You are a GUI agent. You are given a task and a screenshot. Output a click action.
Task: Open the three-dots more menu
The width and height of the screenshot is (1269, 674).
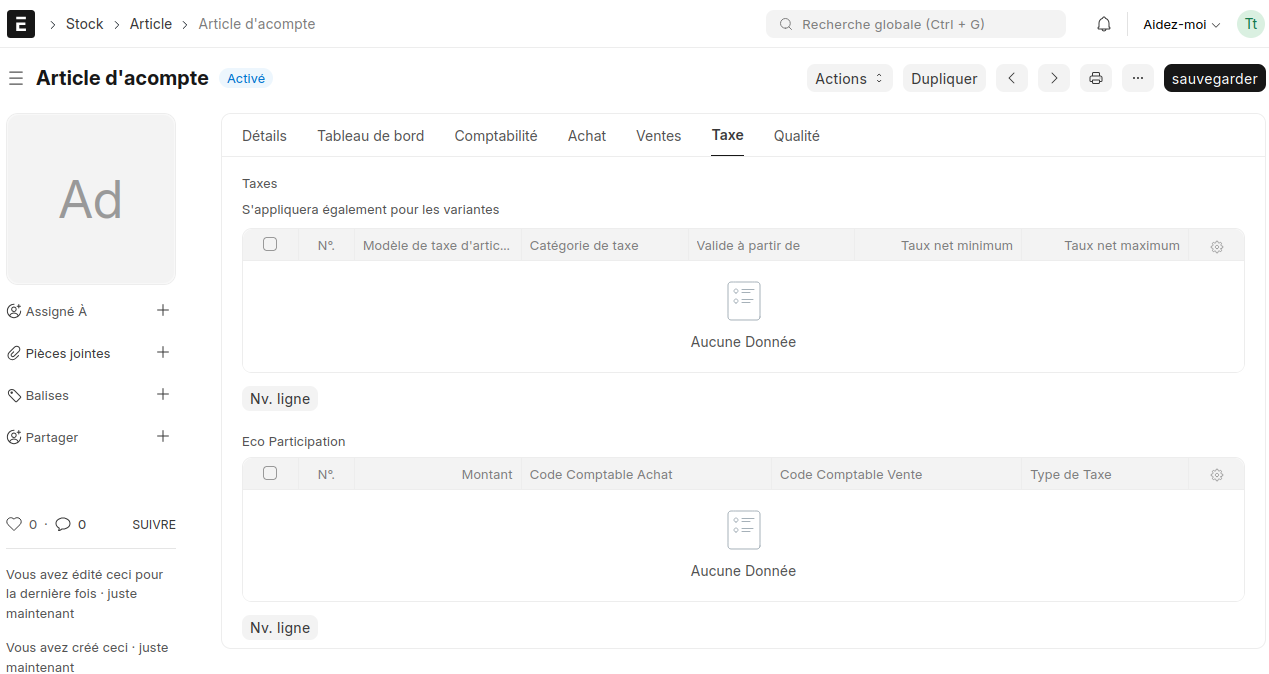tap(1138, 78)
